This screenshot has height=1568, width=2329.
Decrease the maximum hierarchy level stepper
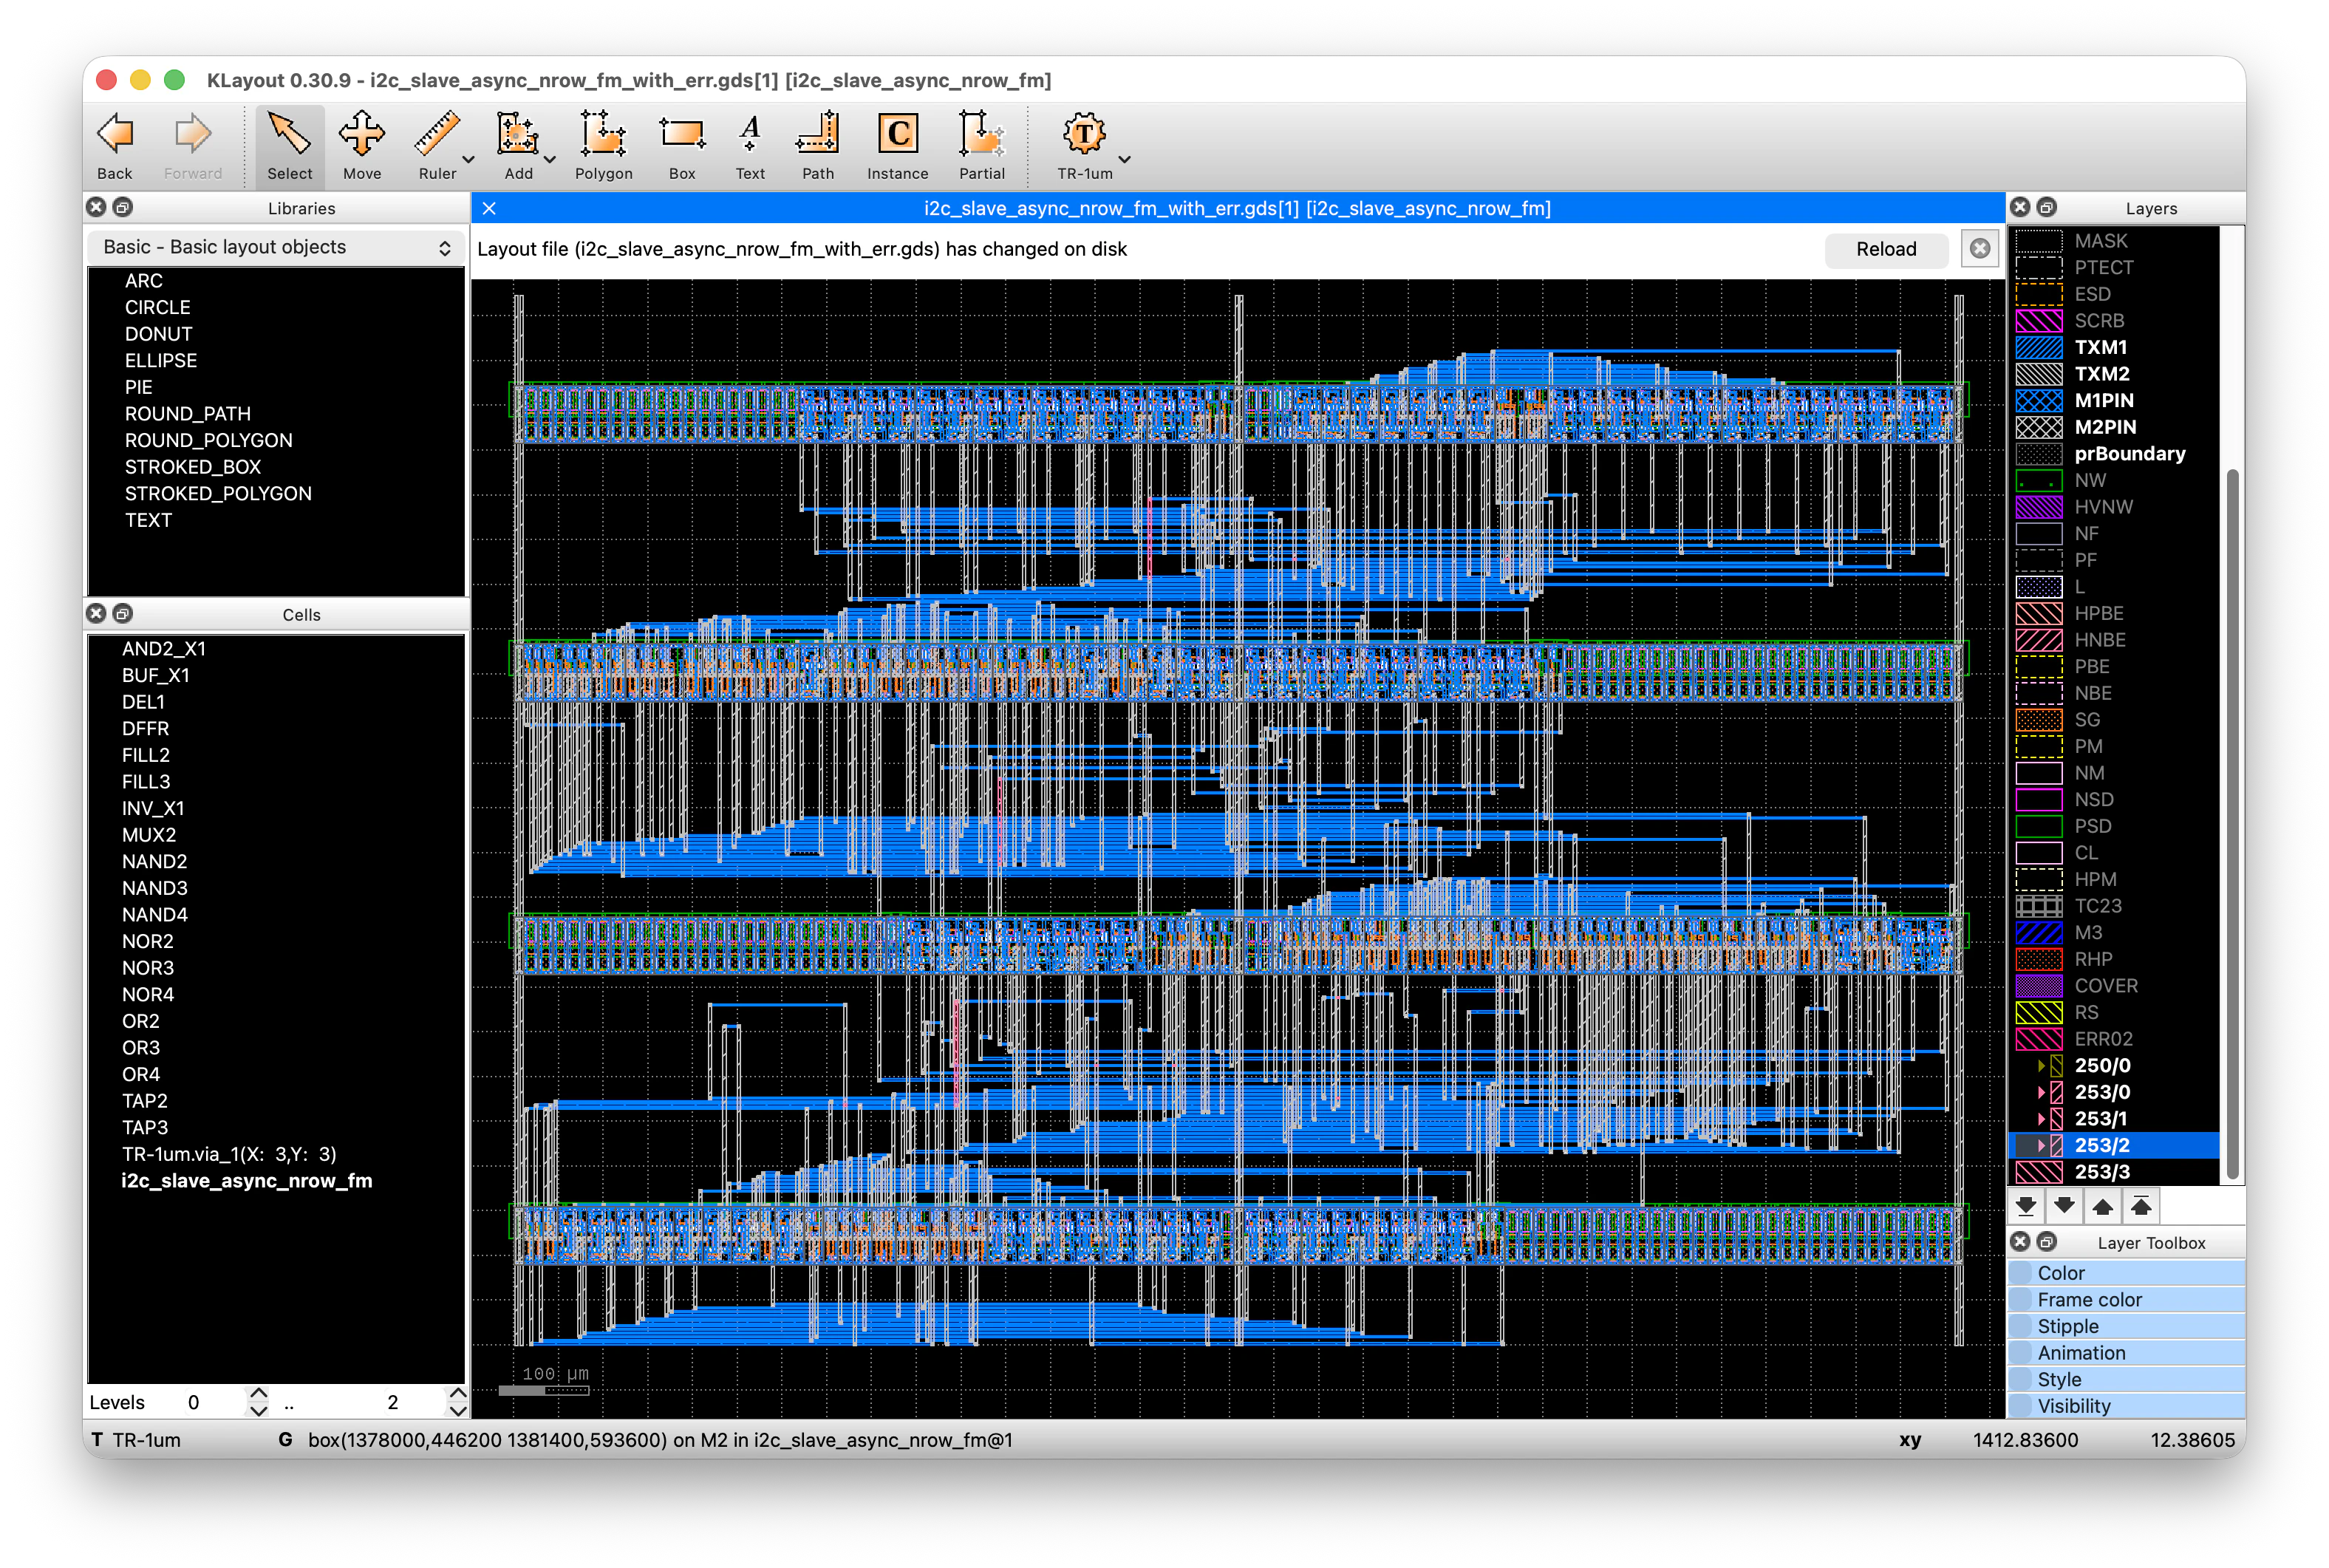coord(458,1411)
